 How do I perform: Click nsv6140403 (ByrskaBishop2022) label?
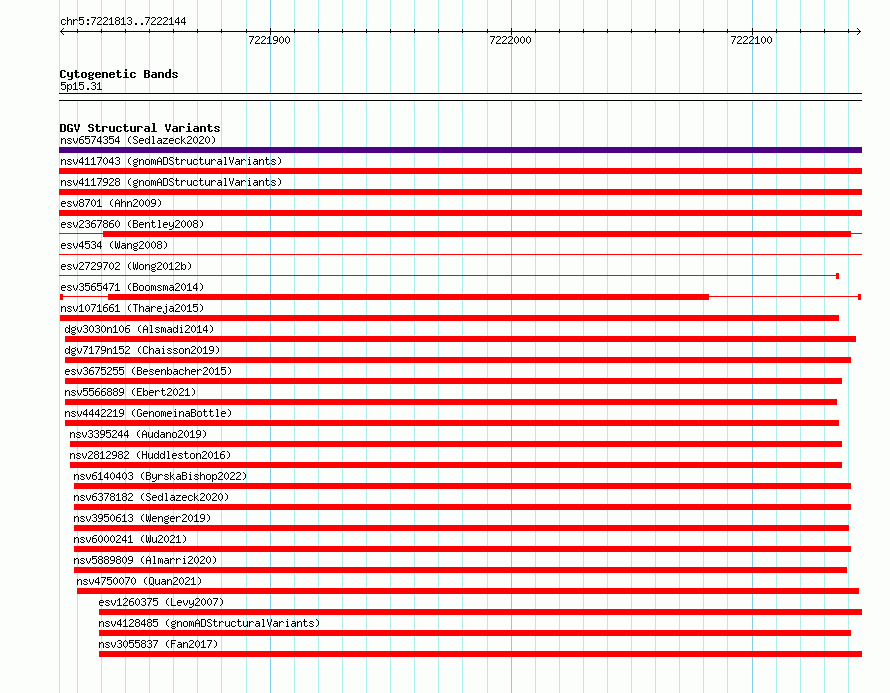[160, 476]
